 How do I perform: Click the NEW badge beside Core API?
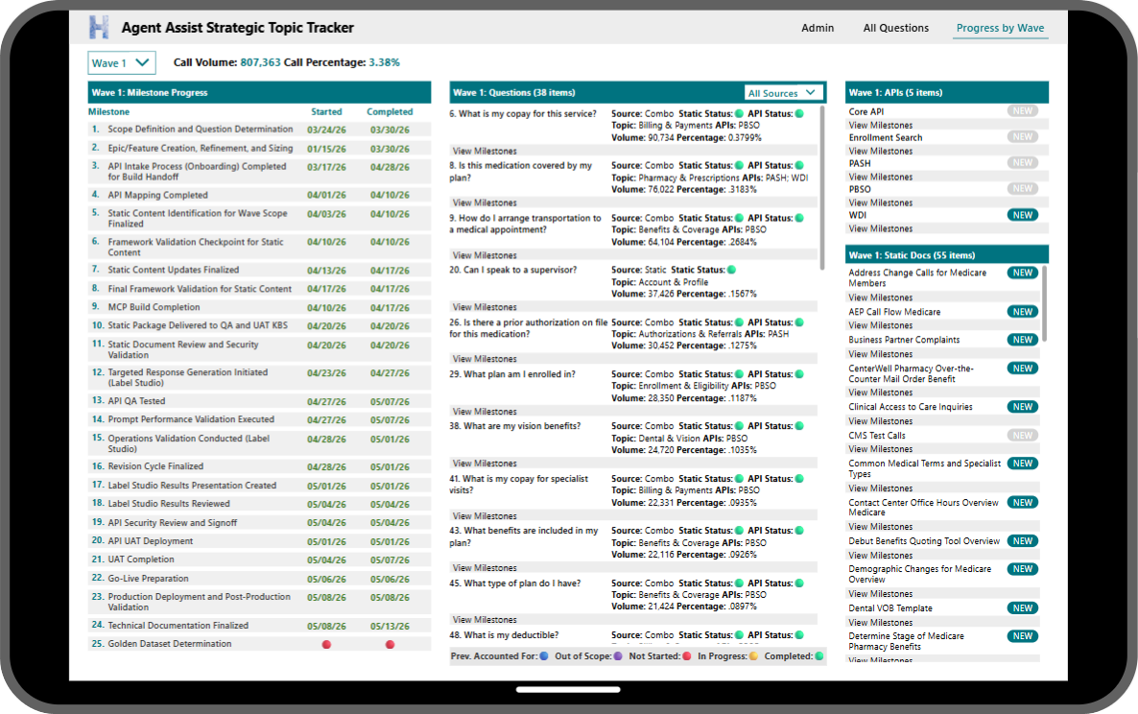[1023, 111]
